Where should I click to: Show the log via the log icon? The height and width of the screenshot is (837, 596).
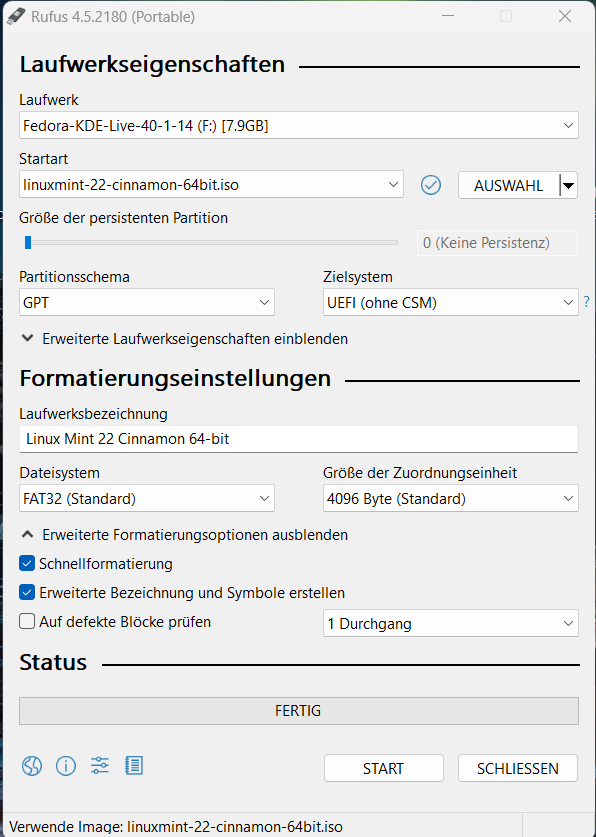(x=133, y=766)
